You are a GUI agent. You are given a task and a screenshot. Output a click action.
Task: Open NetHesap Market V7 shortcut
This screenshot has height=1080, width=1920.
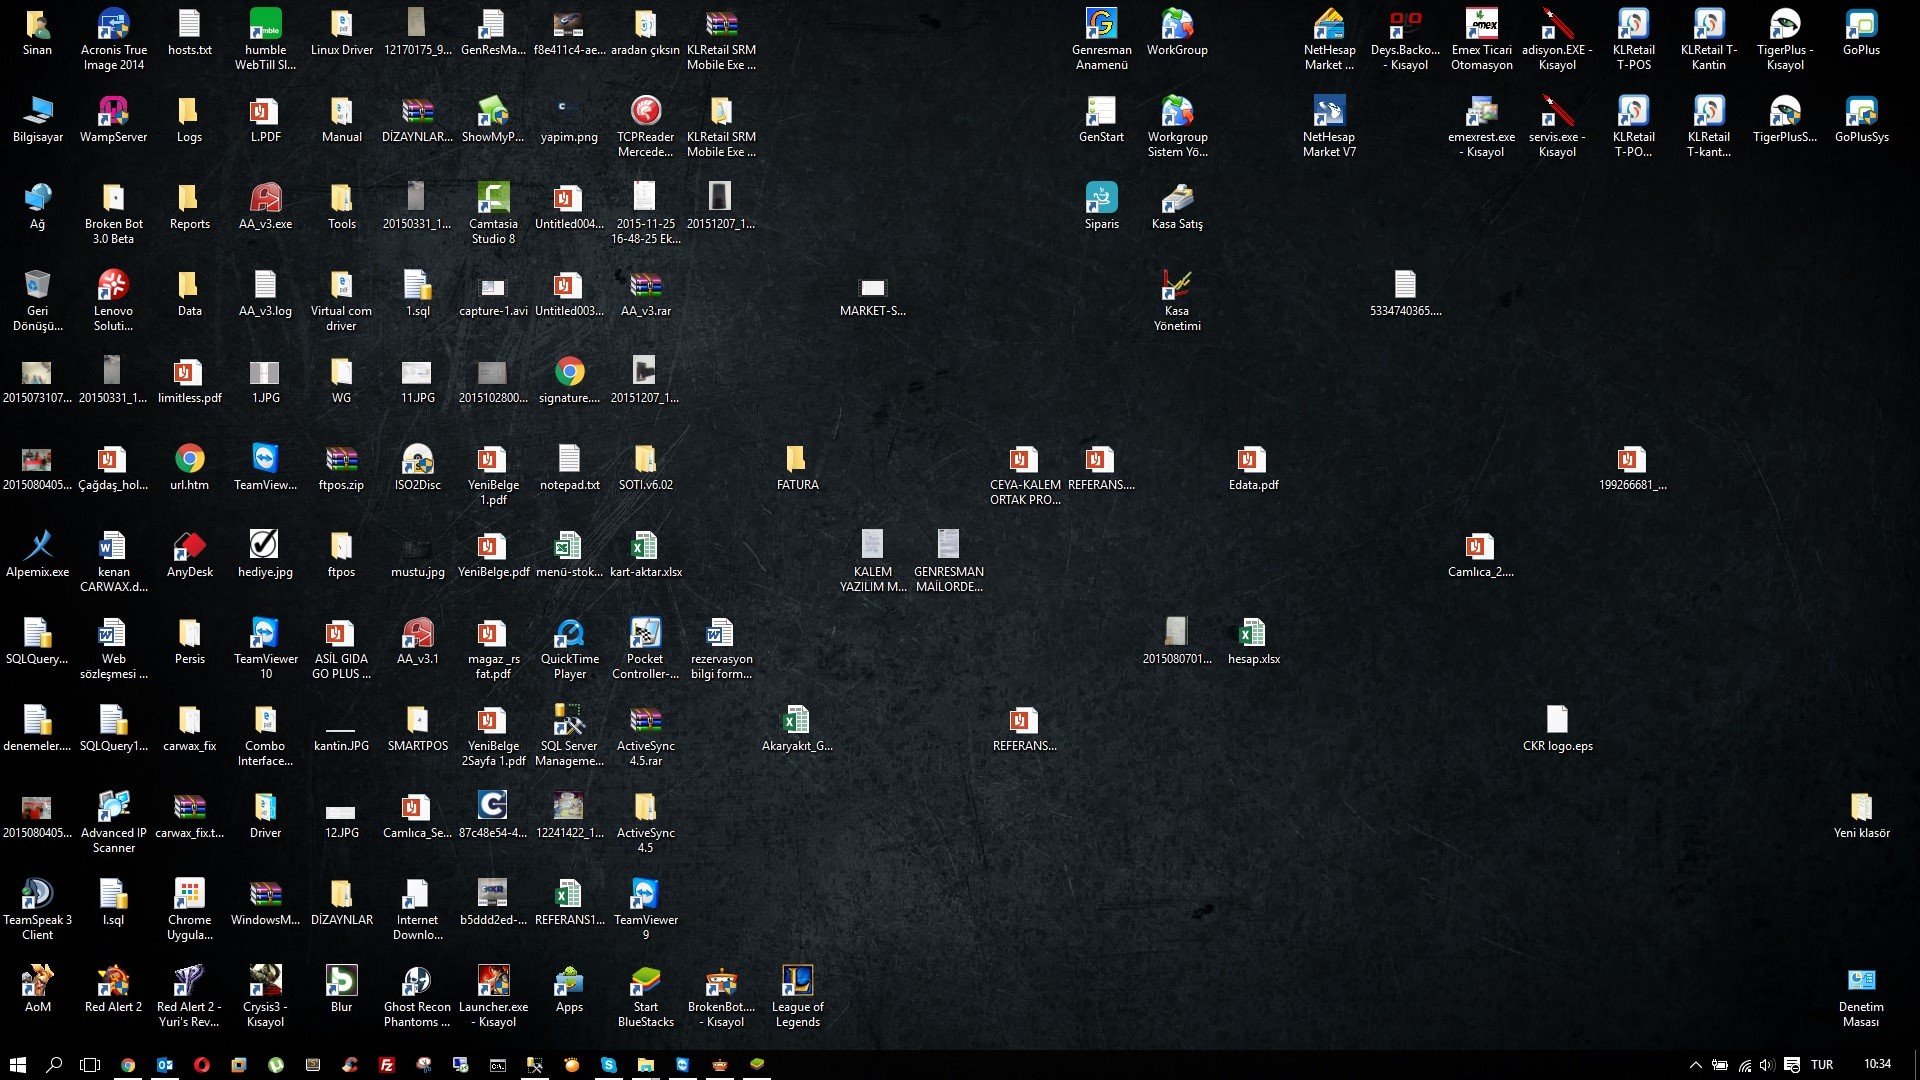pos(1329,126)
